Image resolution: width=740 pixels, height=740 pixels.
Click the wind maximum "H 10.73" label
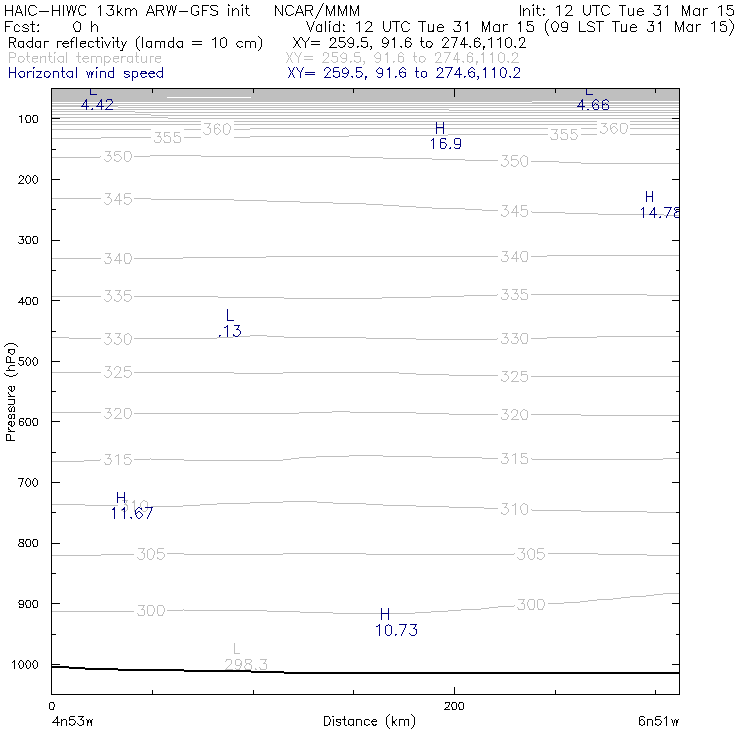point(396,622)
